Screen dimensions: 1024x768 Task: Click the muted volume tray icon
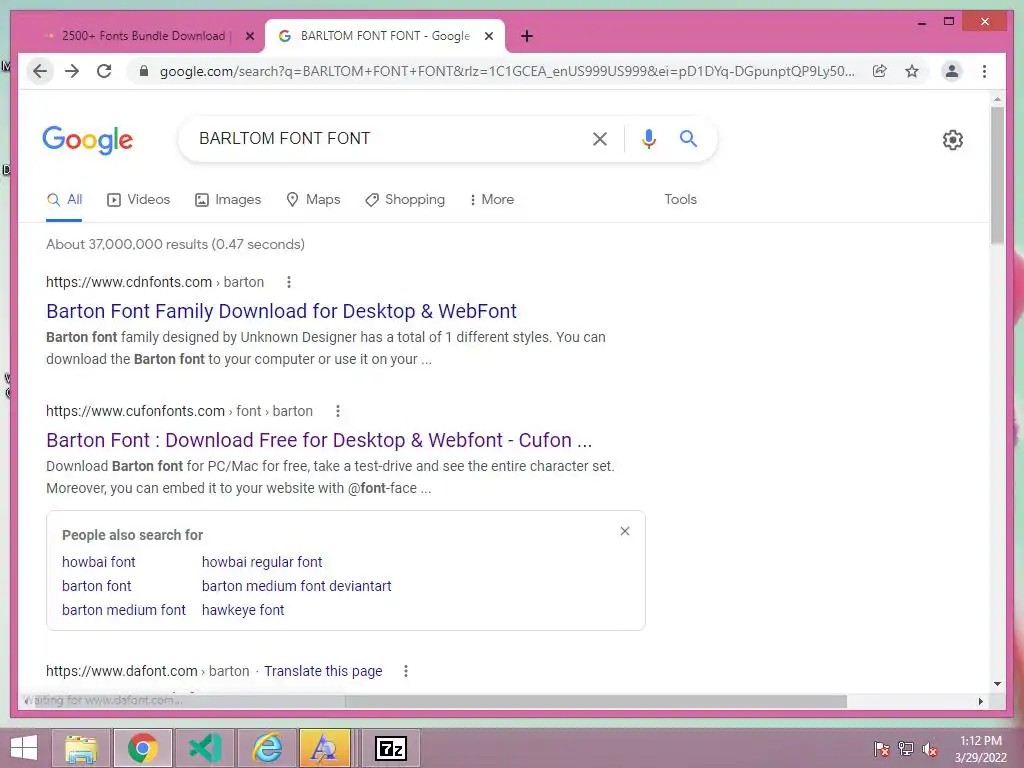pyautogui.click(x=929, y=749)
